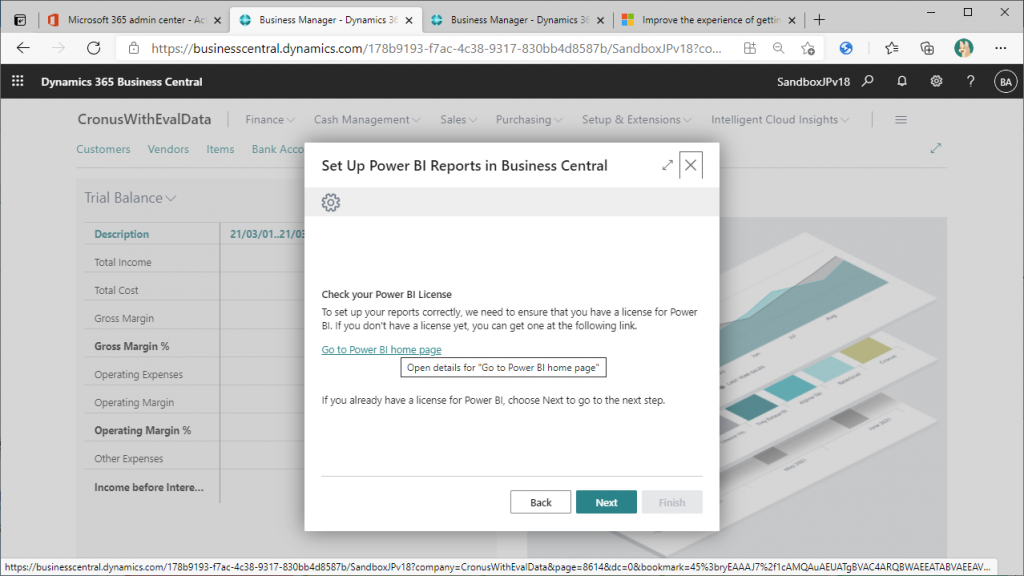Expand the Cash Management menu
1024x576 pixels.
click(x=367, y=120)
